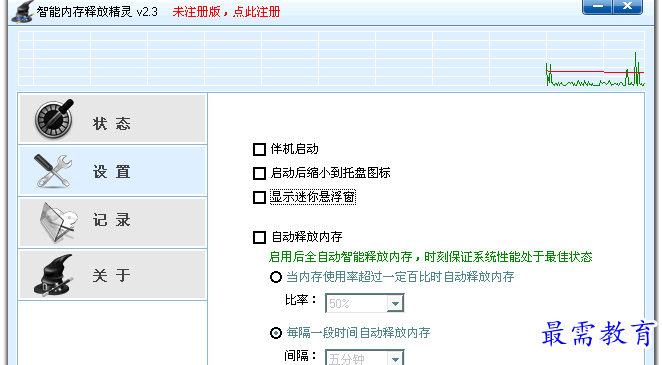The height and width of the screenshot is (365, 663).
Task: Minimize the window with the minus button
Action: pos(597,7)
